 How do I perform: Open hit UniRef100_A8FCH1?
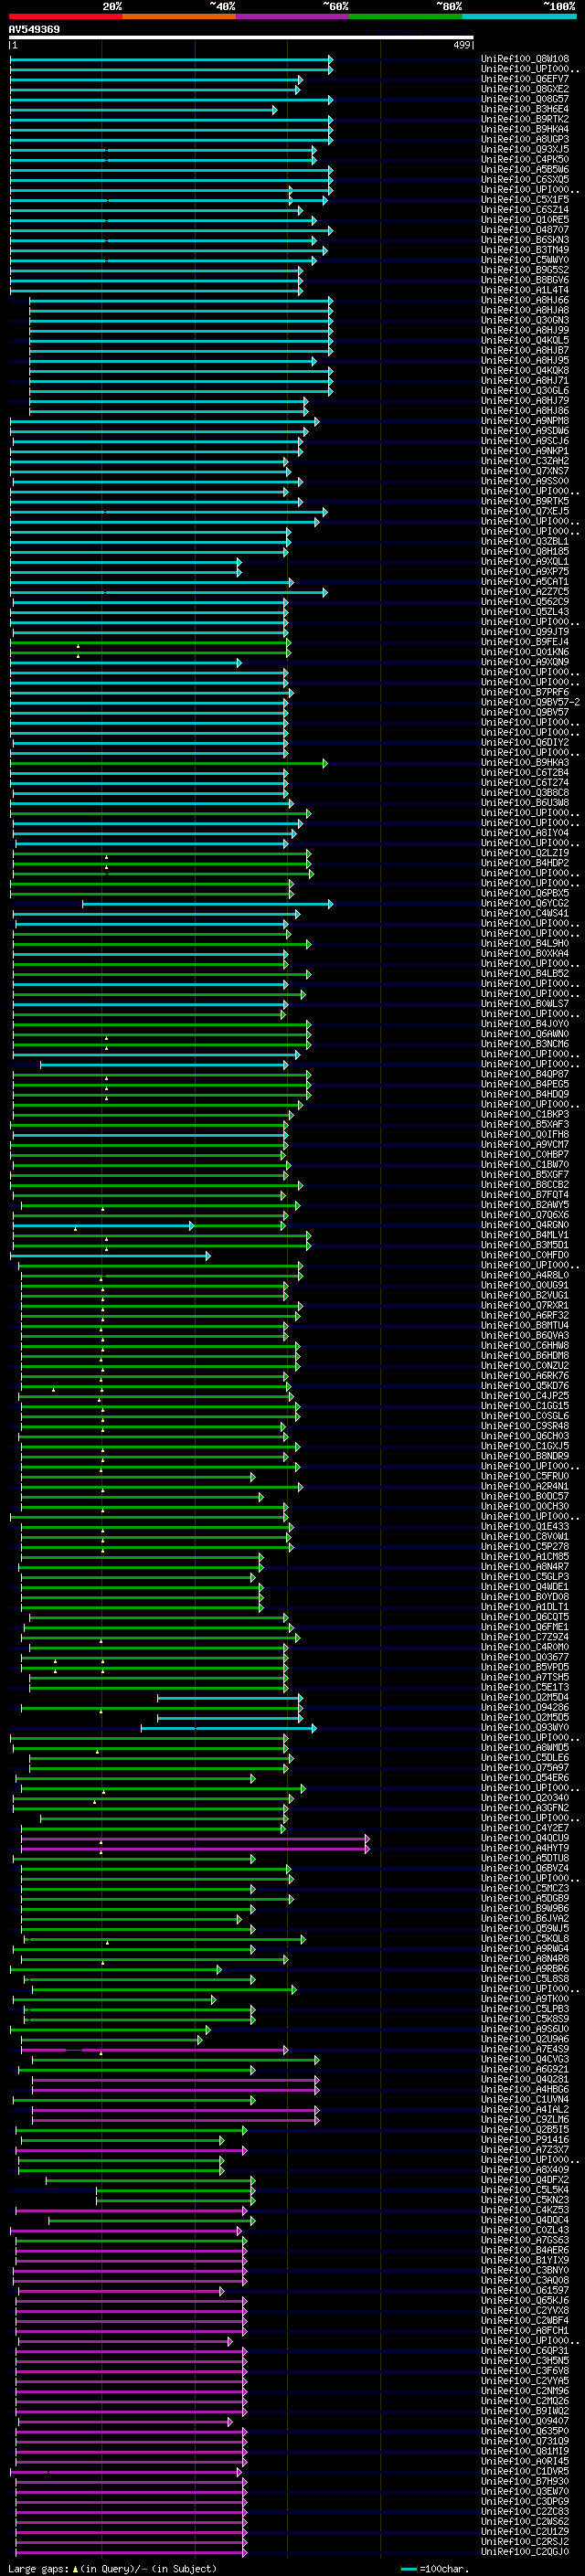pyautogui.click(x=525, y=2330)
